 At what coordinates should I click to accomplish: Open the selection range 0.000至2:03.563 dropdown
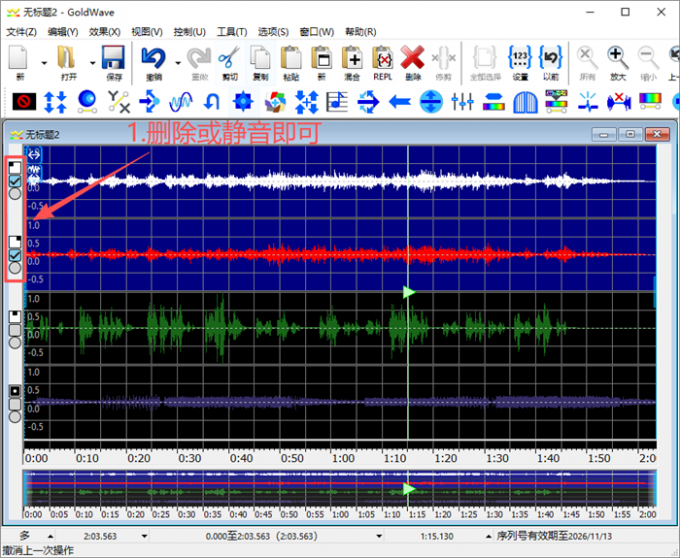379,536
